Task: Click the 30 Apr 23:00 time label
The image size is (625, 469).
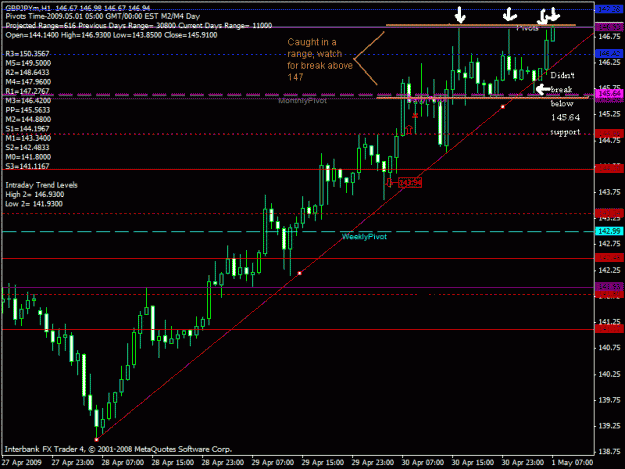Action: point(523,463)
